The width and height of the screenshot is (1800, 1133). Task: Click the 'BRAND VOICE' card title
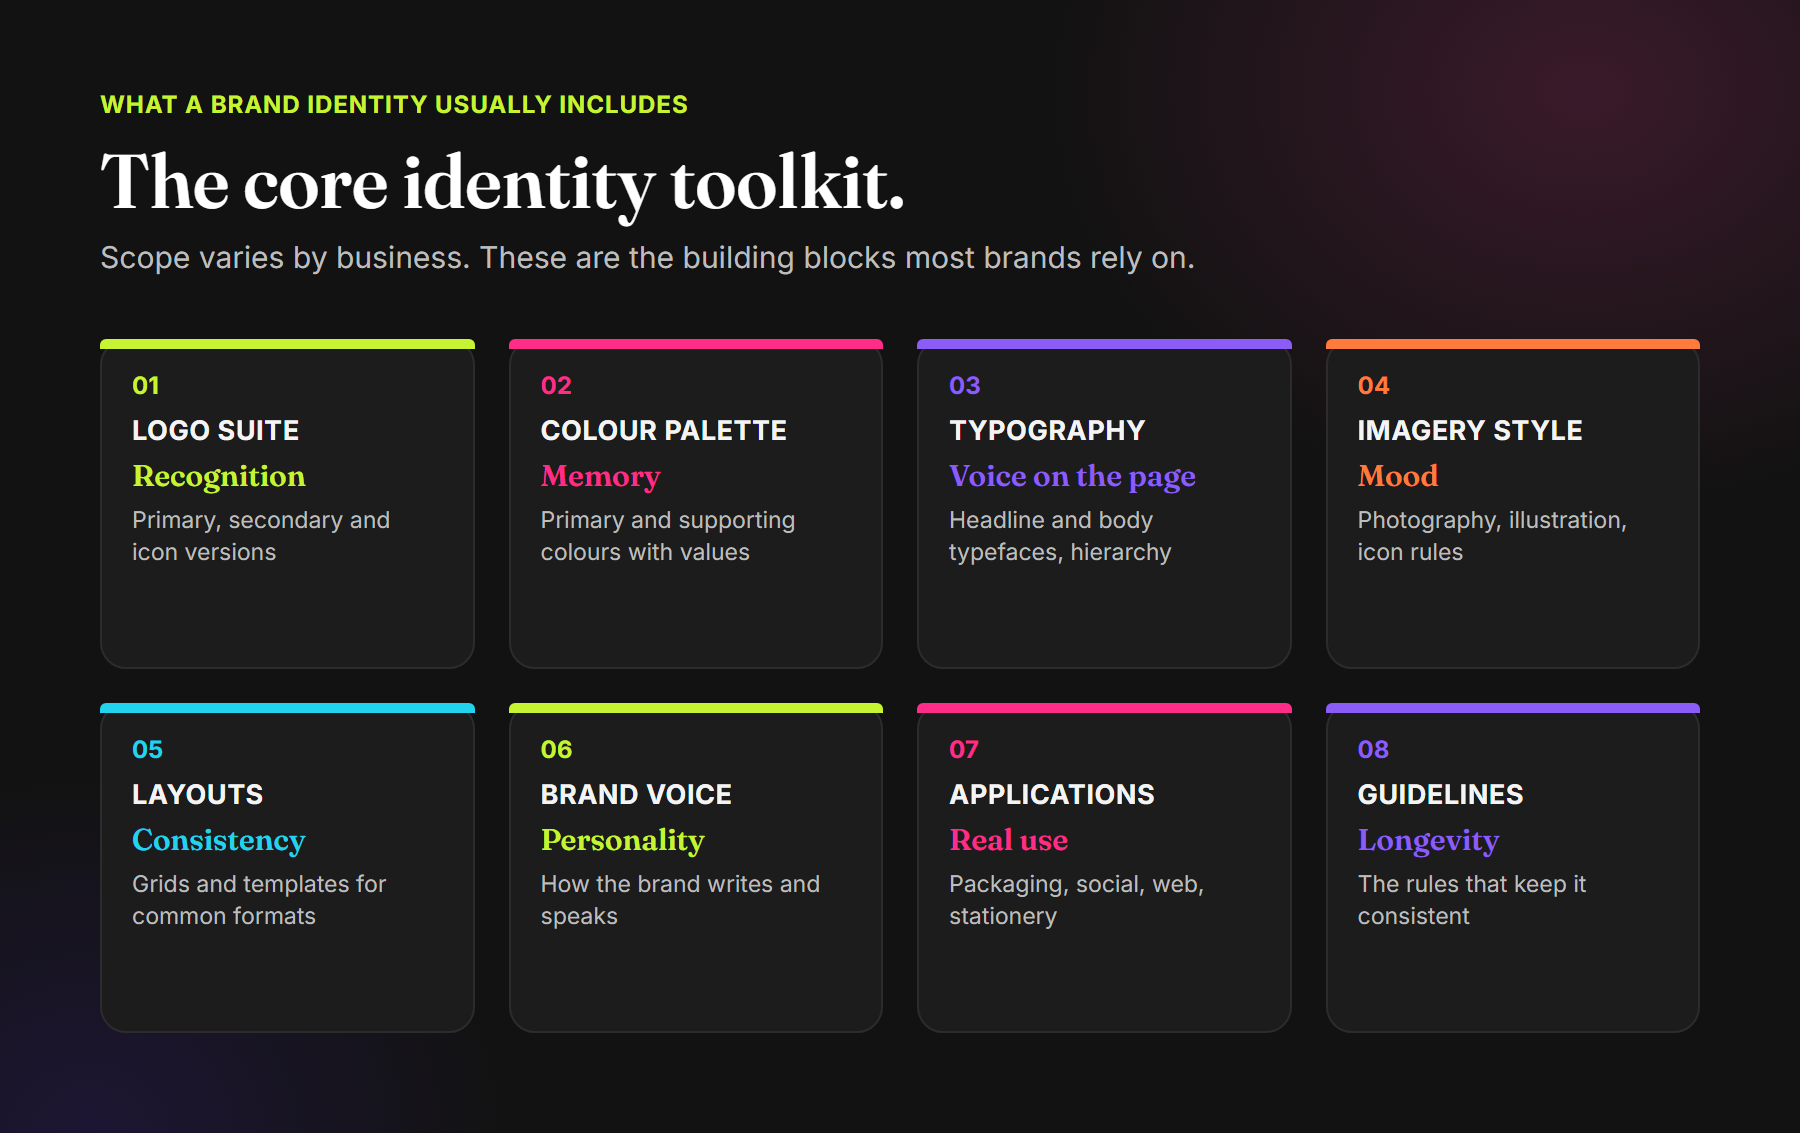pos(636,795)
